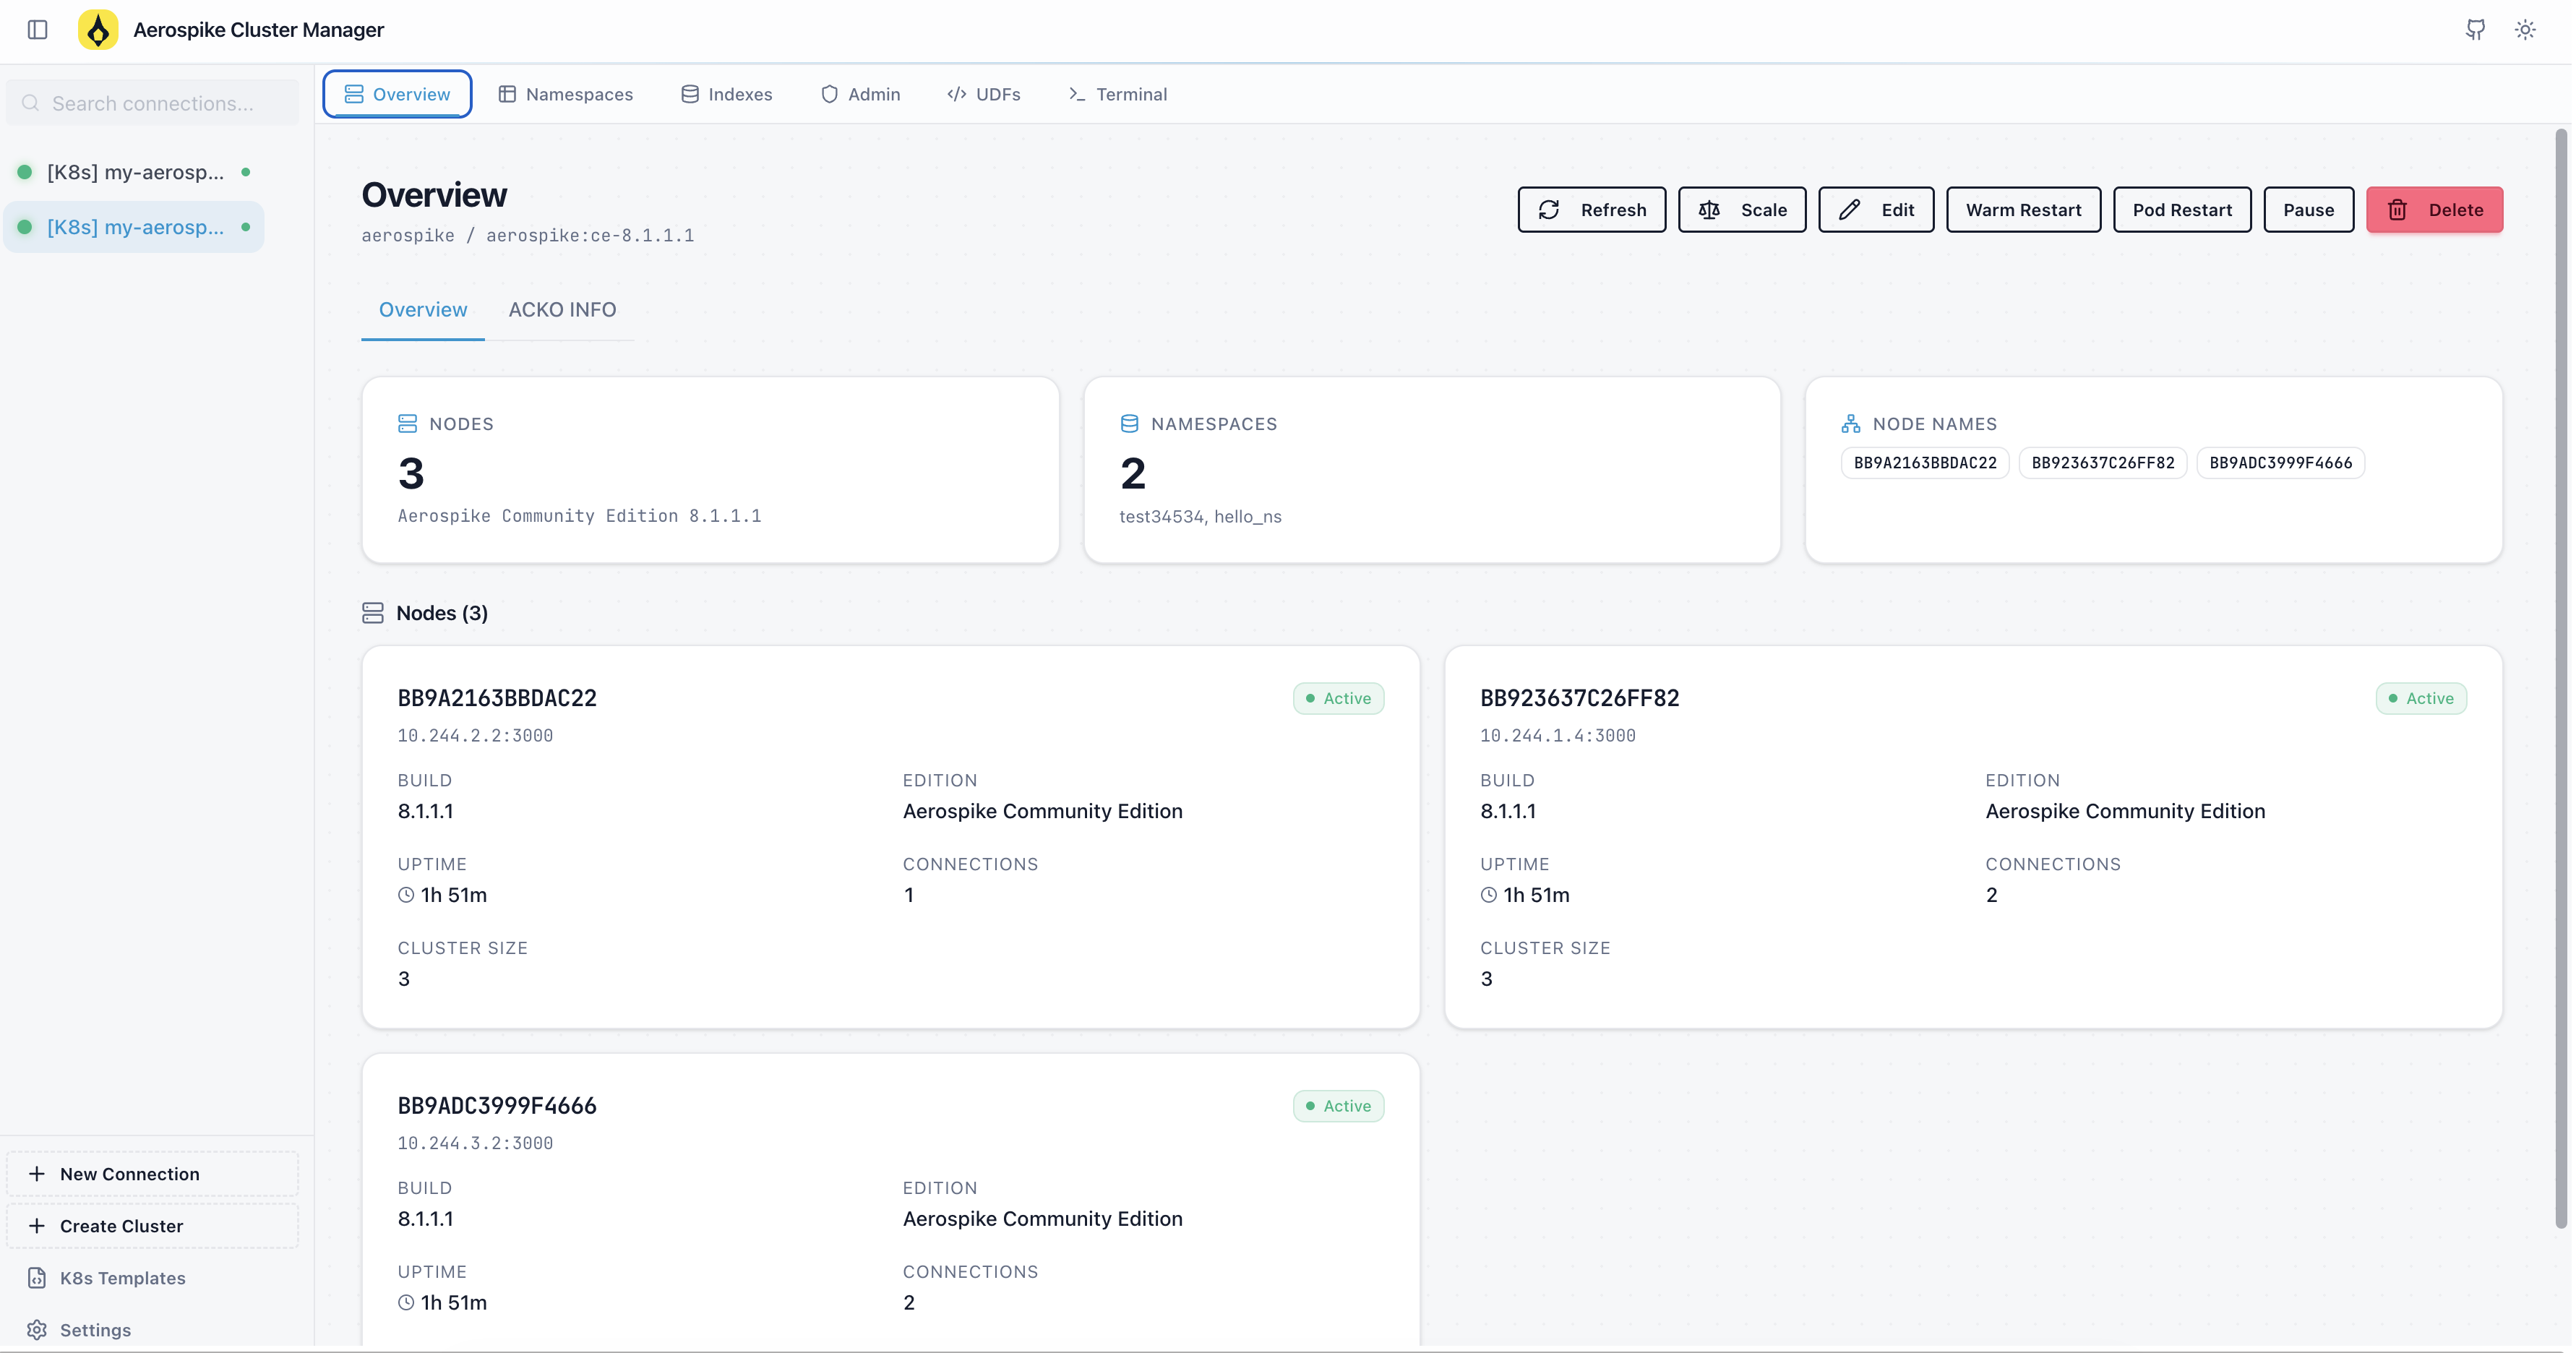2576x1353 pixels.
Task: Click the Aerospike logo icon
Action: coord(98,29)
